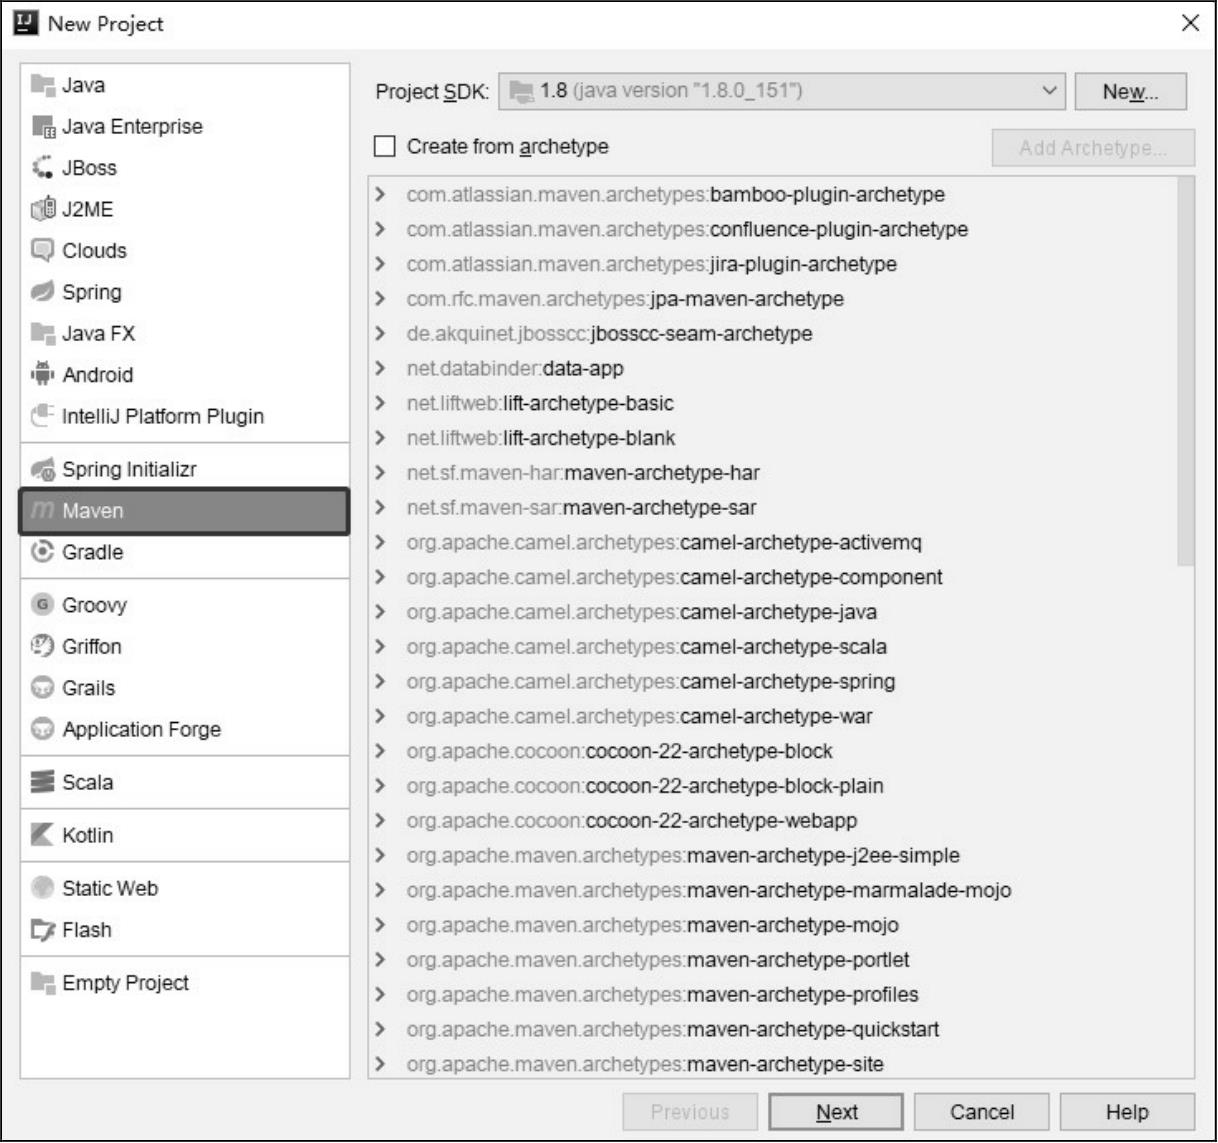Click the Android robot icon
The image size is (1218, 1143).
pyautogui.click(x=42, y=375)
